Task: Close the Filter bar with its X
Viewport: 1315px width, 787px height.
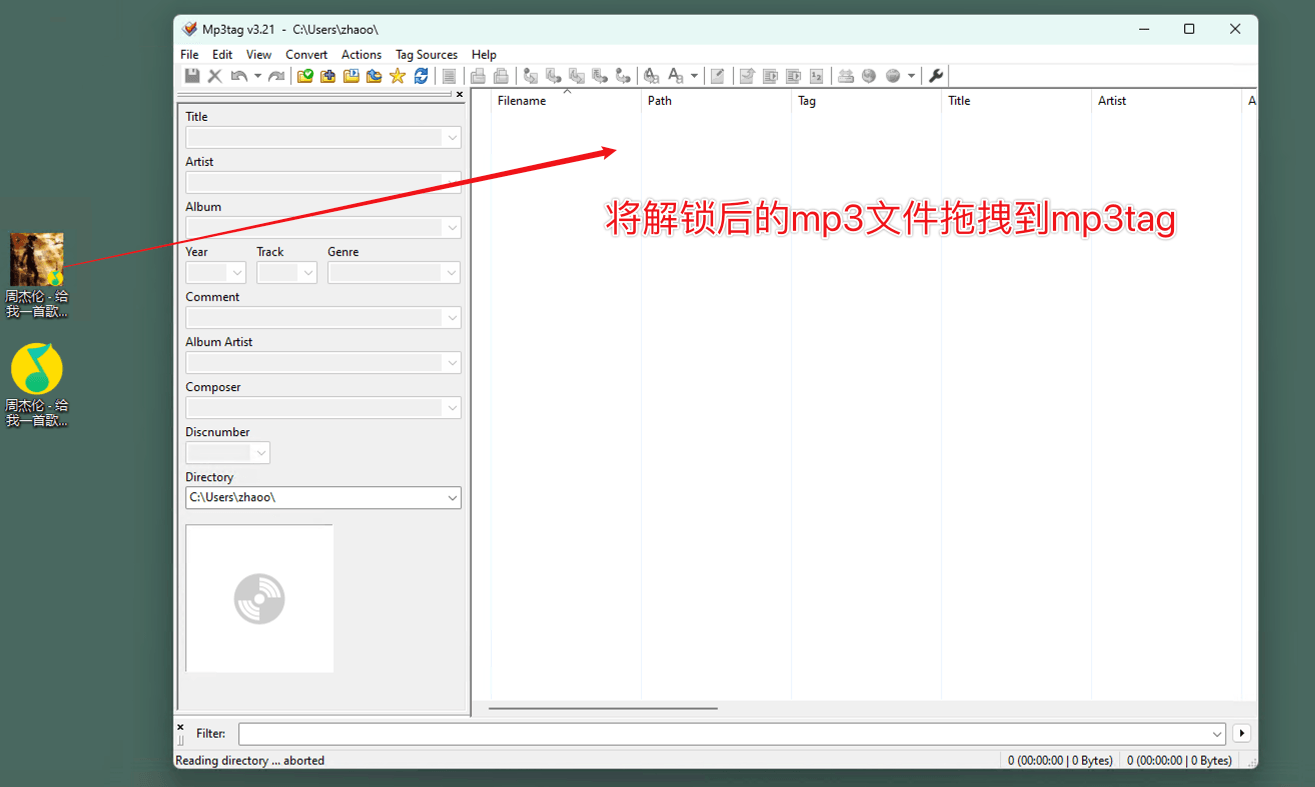Action: [181, 727]
